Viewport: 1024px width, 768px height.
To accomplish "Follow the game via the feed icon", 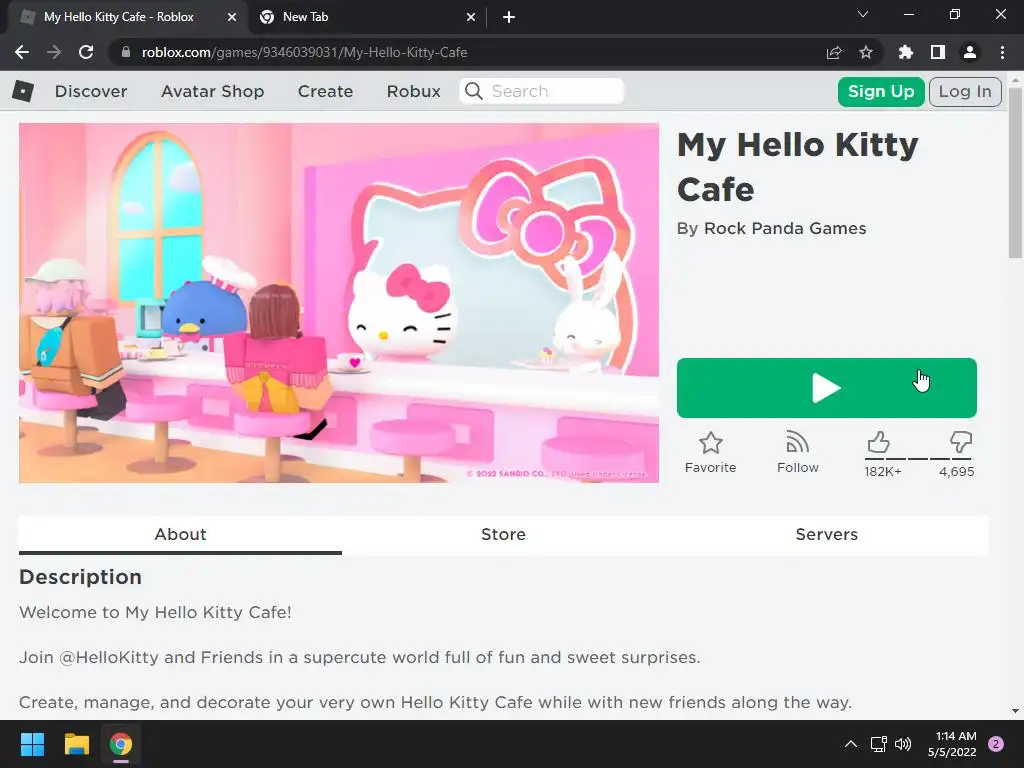I will [x=797, y=443].
